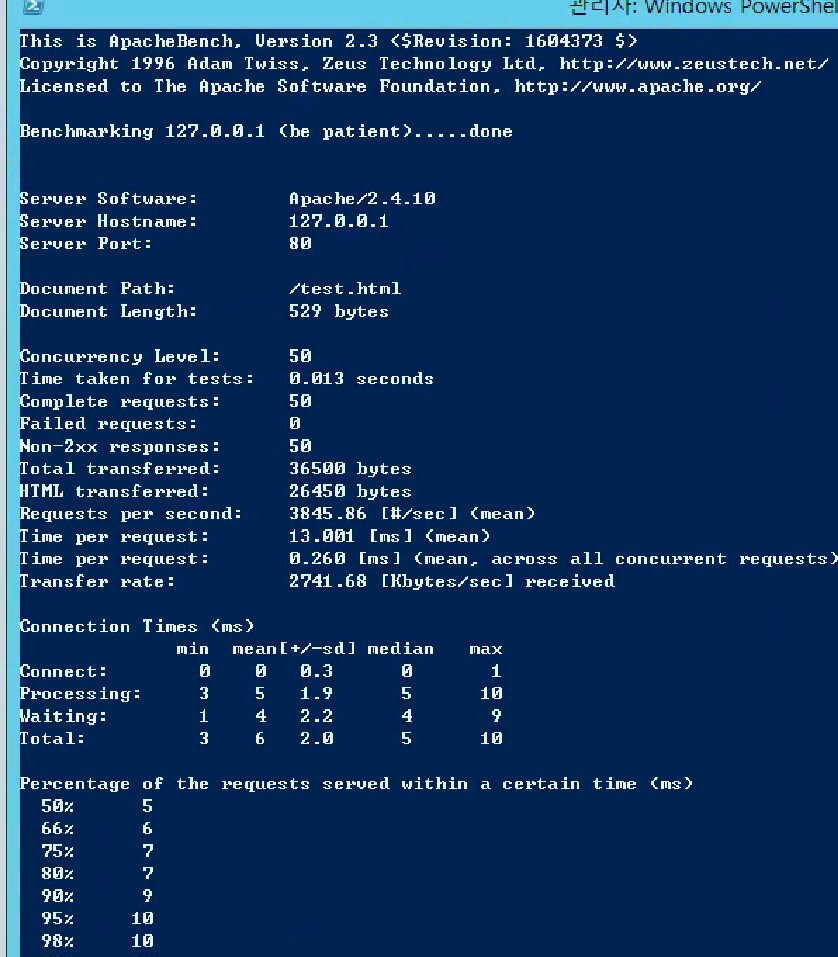Click the http://www.apache.org/ URL
This screenshot has width=838, height=957.
tap(637, 86)
